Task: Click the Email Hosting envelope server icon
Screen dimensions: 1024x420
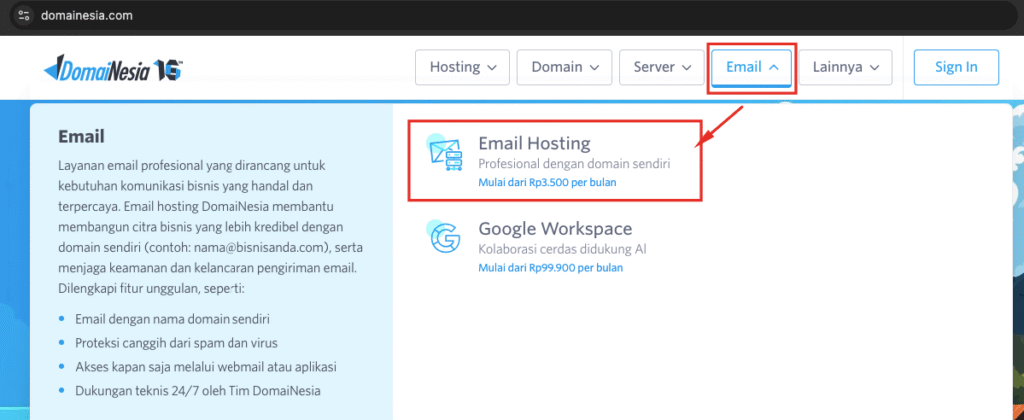Action: (443, 153)
